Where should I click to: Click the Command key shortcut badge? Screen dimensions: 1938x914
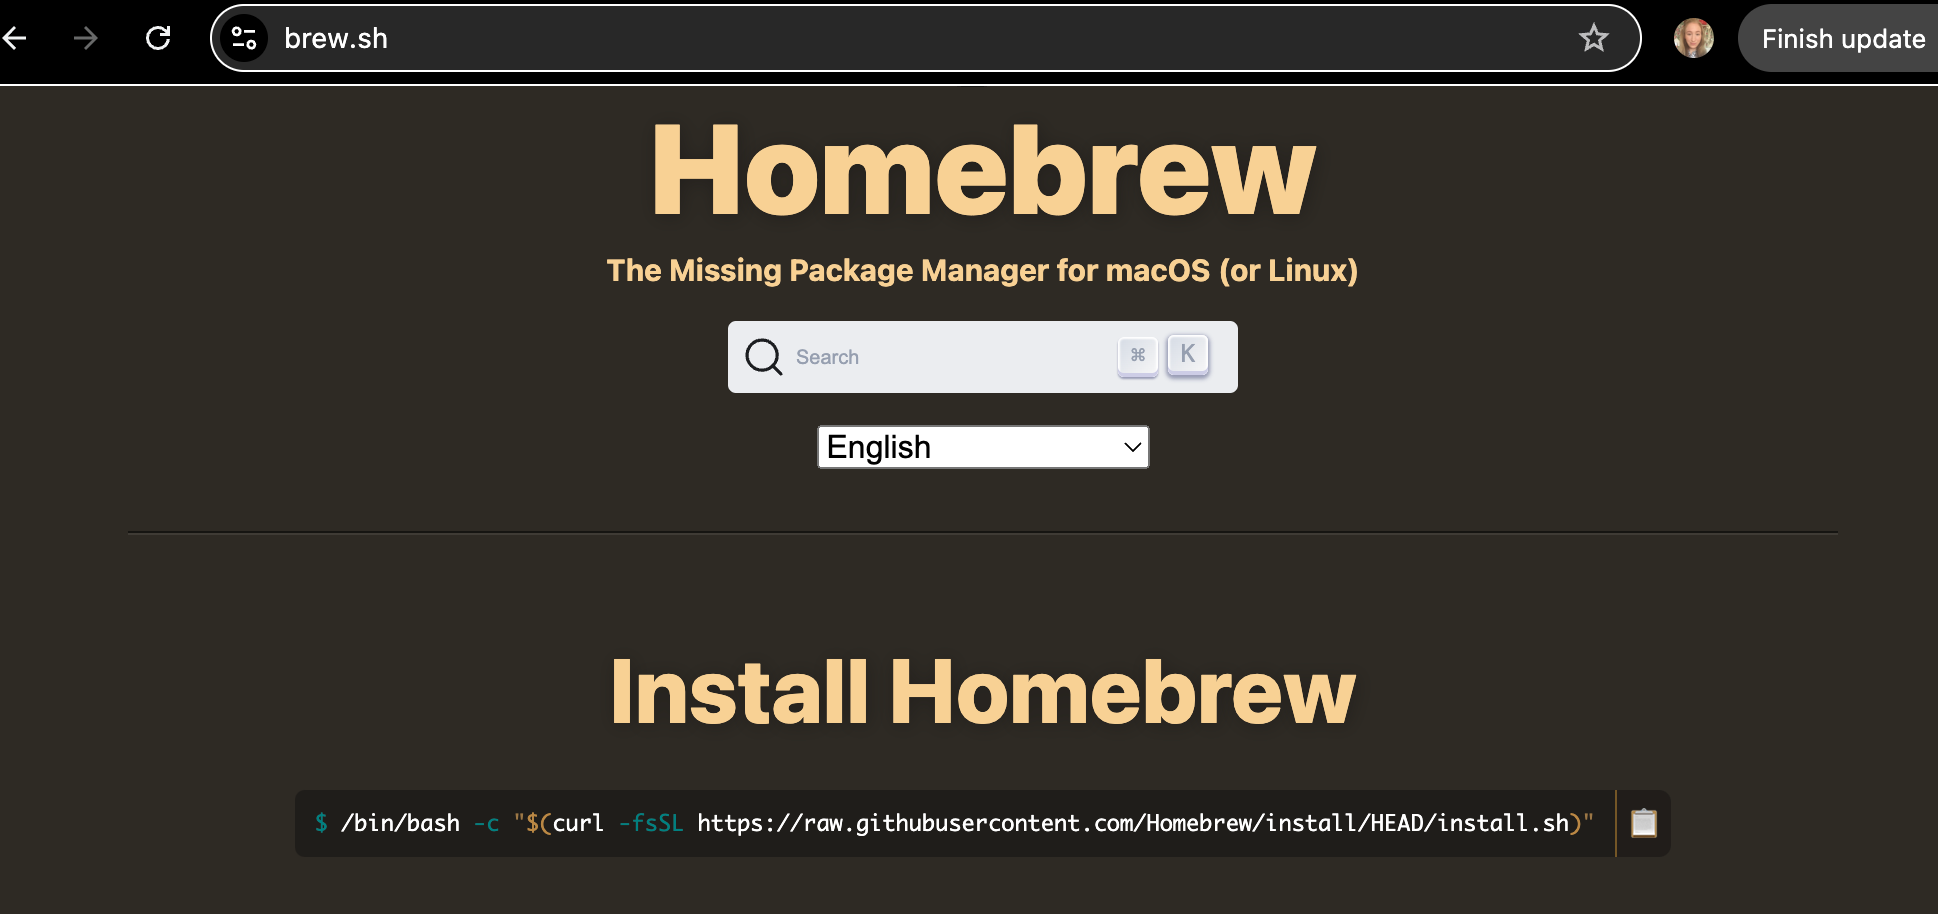click(x=1138, y=355)
